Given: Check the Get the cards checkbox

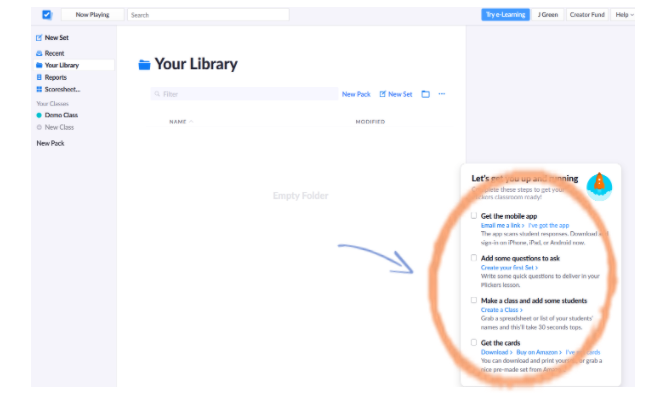Looking at the screenshot, I should click(x=474, y=343).
